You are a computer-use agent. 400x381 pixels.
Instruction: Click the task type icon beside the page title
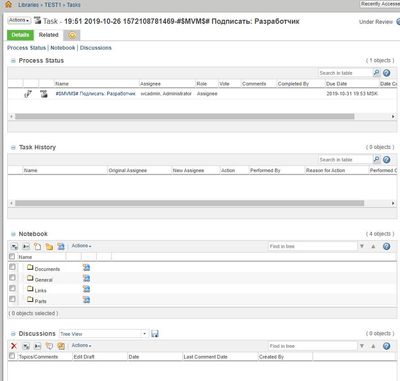click(x=38, y=20)
